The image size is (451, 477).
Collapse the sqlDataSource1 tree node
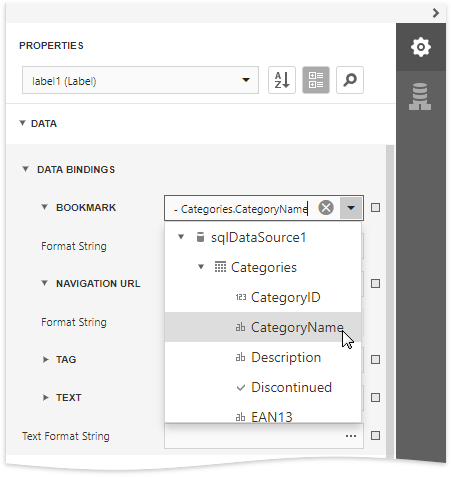[181, 237]
